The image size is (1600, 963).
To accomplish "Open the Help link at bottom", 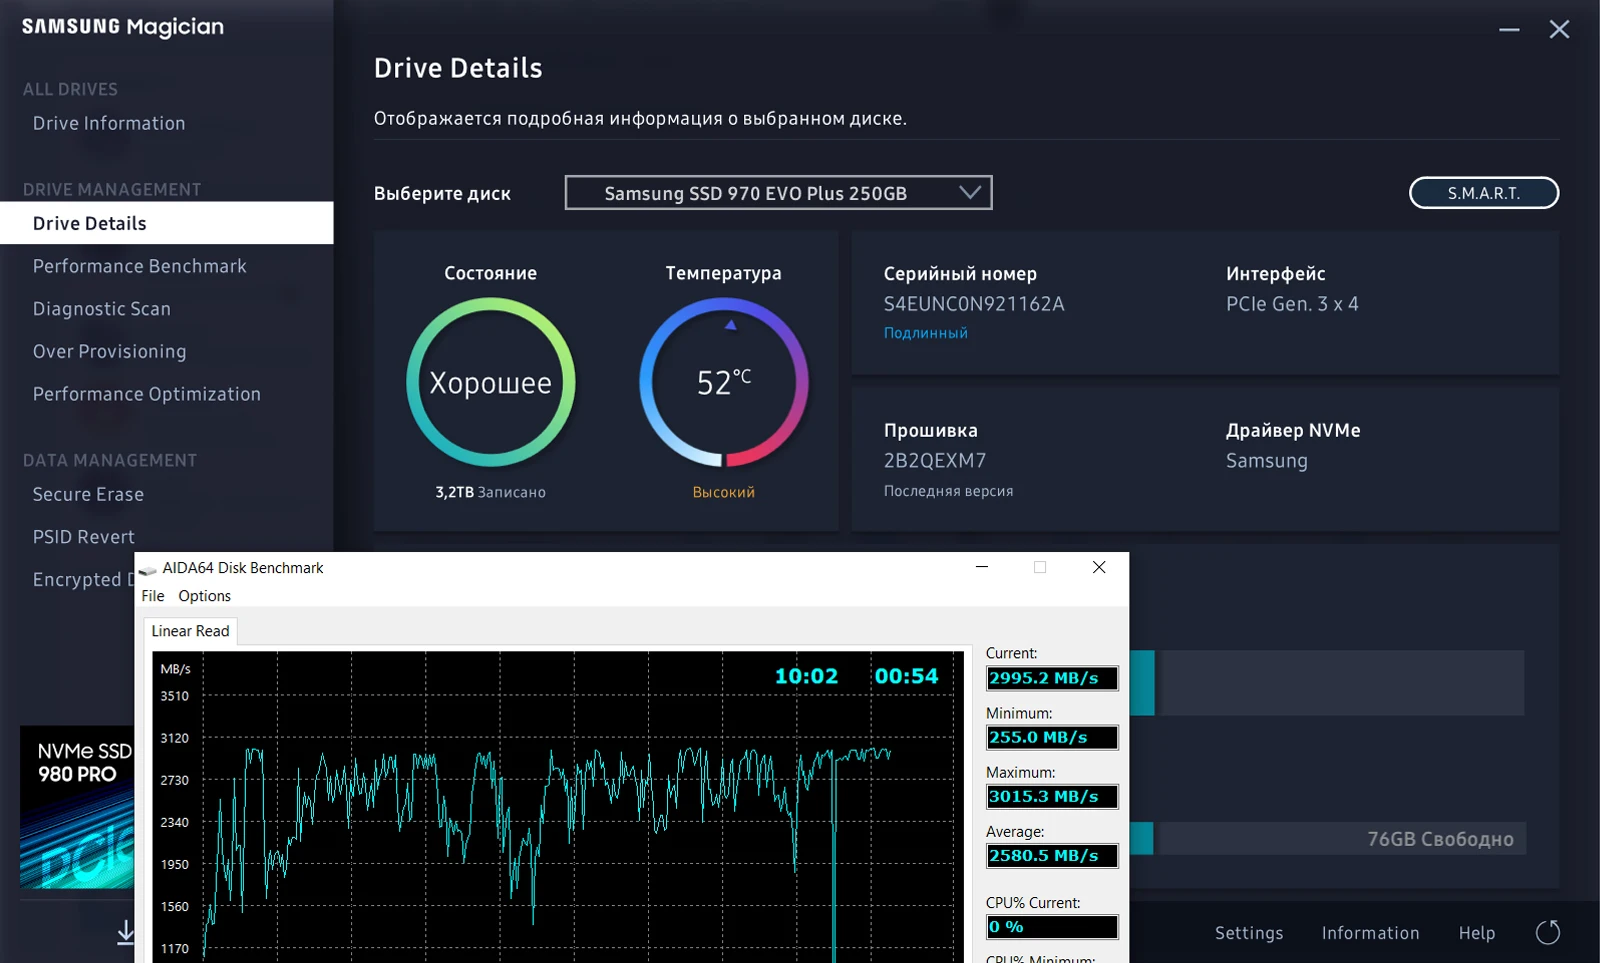I will coord(1476,933).
